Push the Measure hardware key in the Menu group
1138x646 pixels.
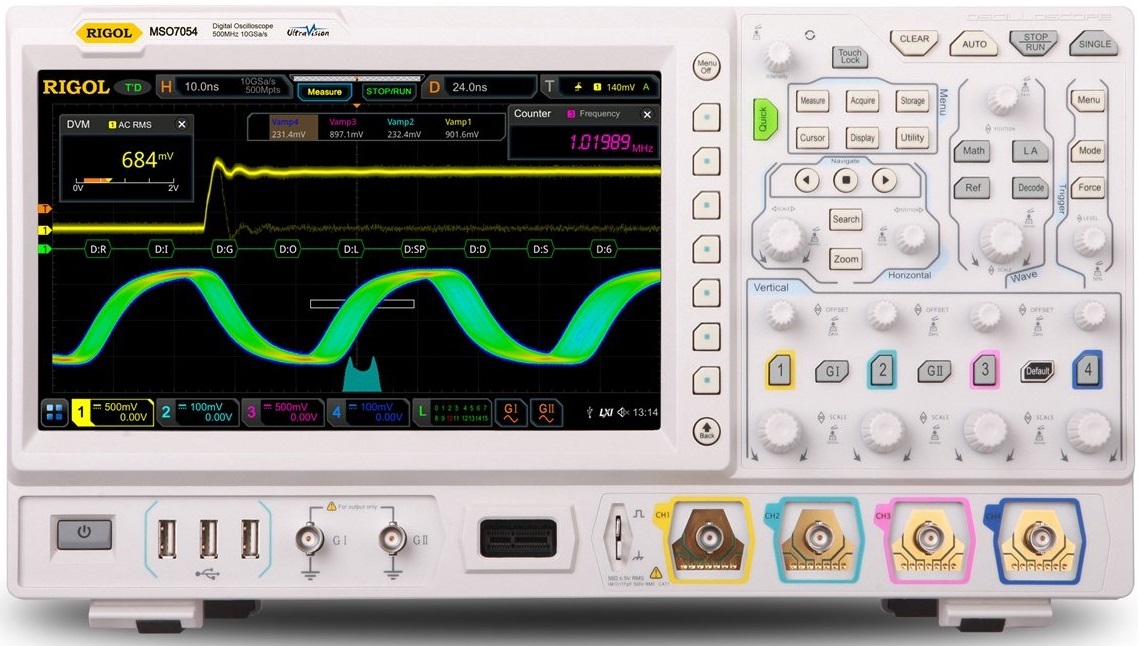pyautogui.click(x=812, y=101)
